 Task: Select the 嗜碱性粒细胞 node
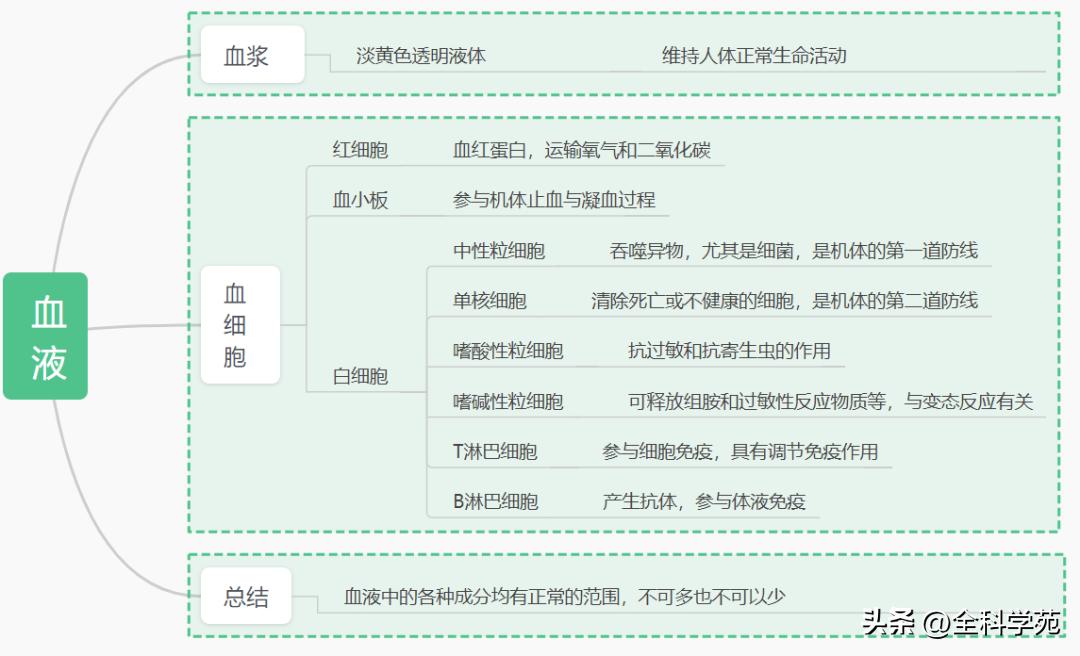point(507,401)
